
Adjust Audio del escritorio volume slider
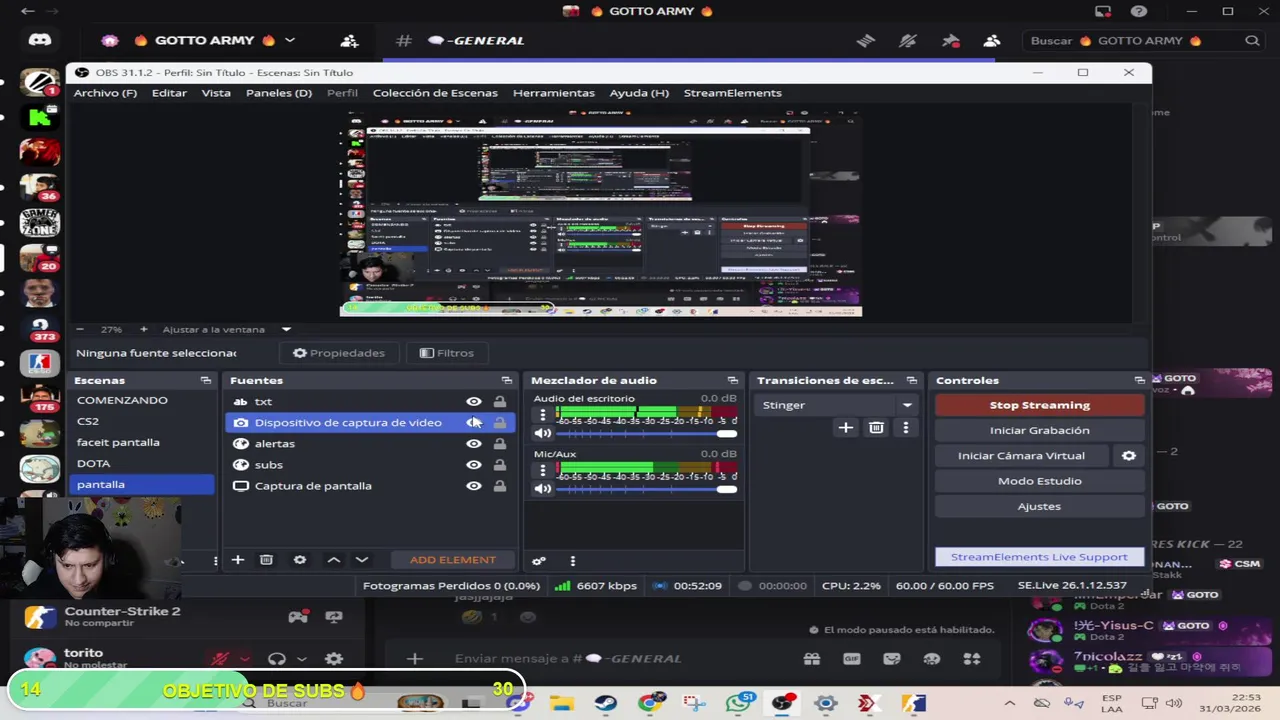[647, 433]
